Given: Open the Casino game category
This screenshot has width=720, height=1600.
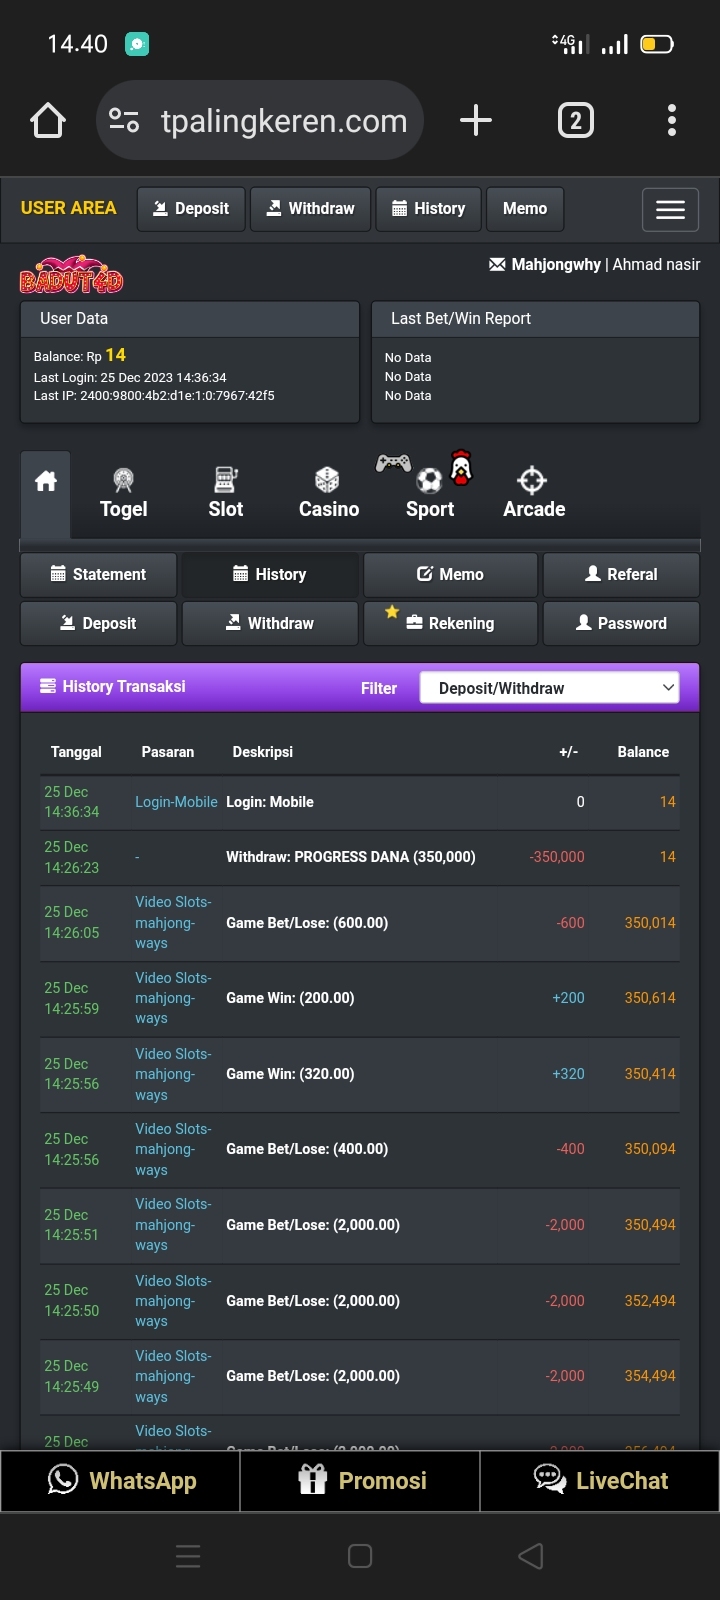Looking at the screenshot, I should 328,494.
